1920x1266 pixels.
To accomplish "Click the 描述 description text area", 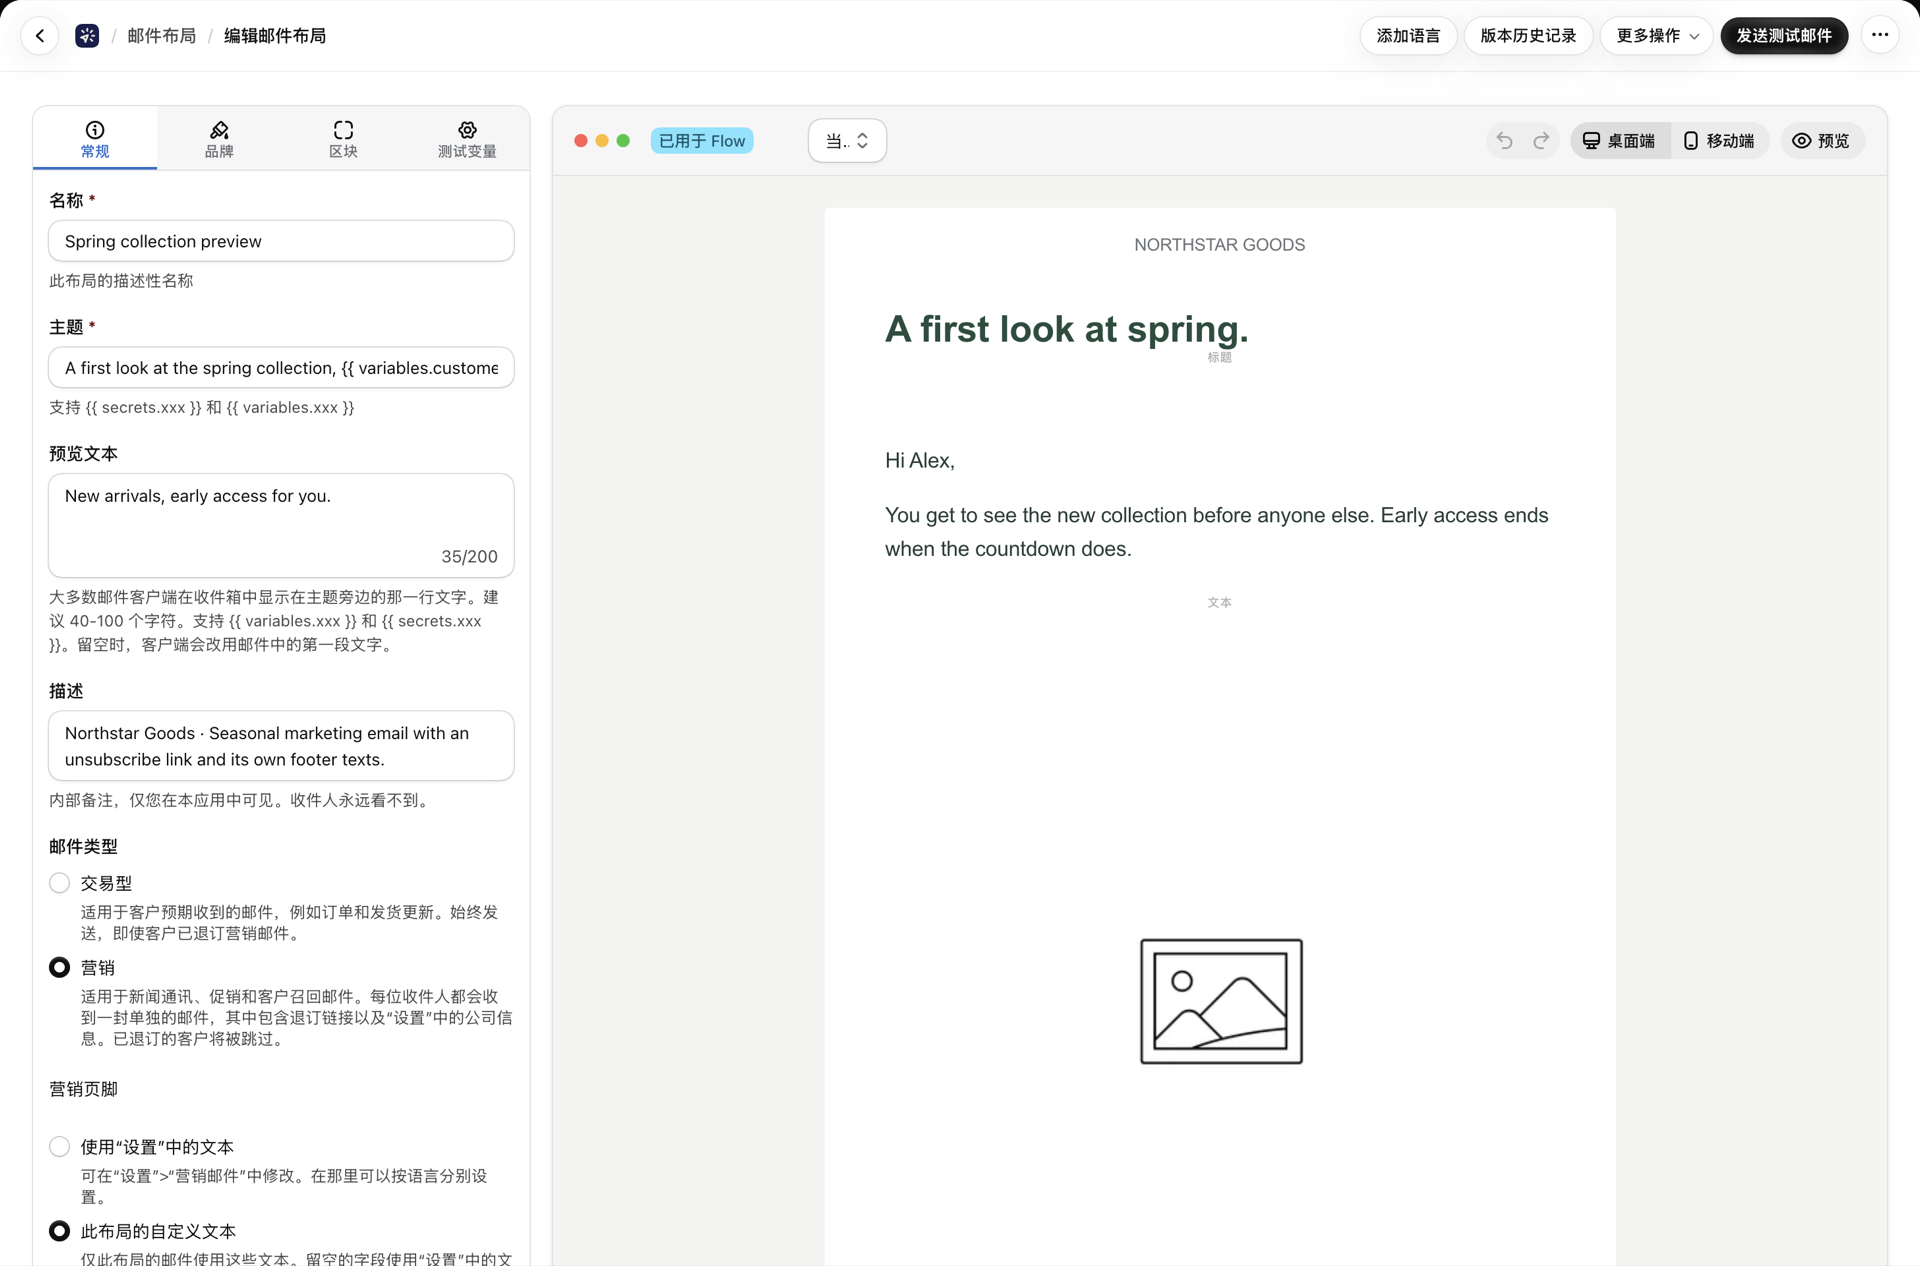I will click(x=281, y=746).
